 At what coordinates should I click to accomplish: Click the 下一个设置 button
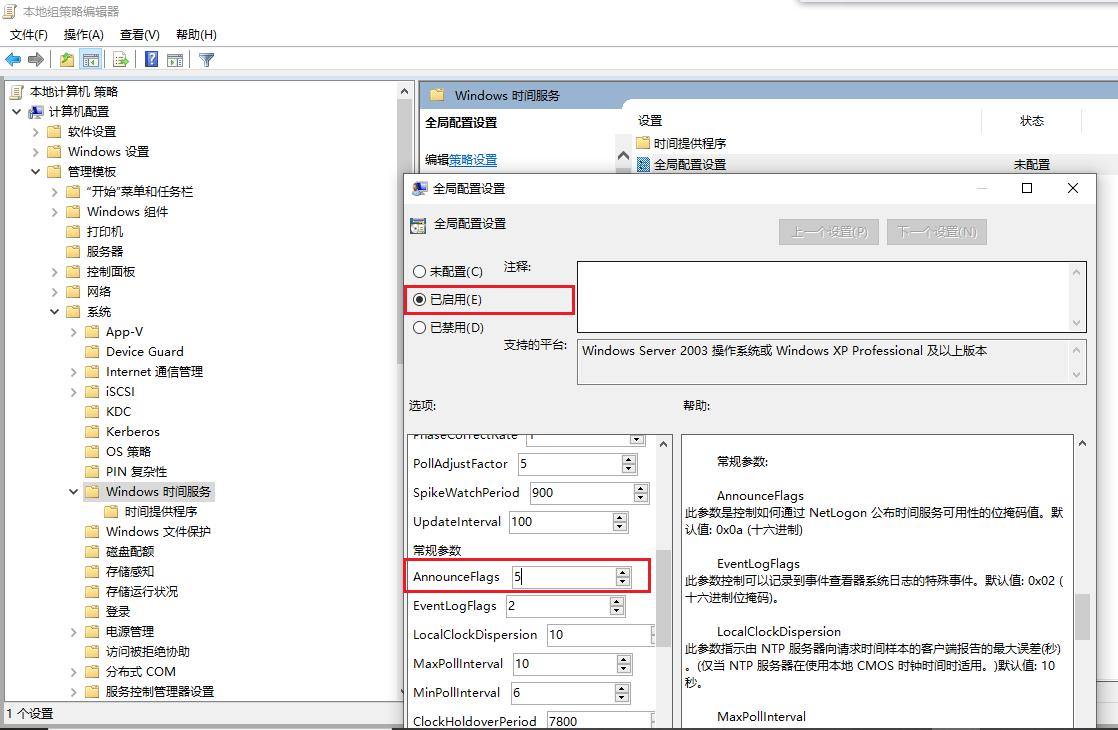[936, 231]
